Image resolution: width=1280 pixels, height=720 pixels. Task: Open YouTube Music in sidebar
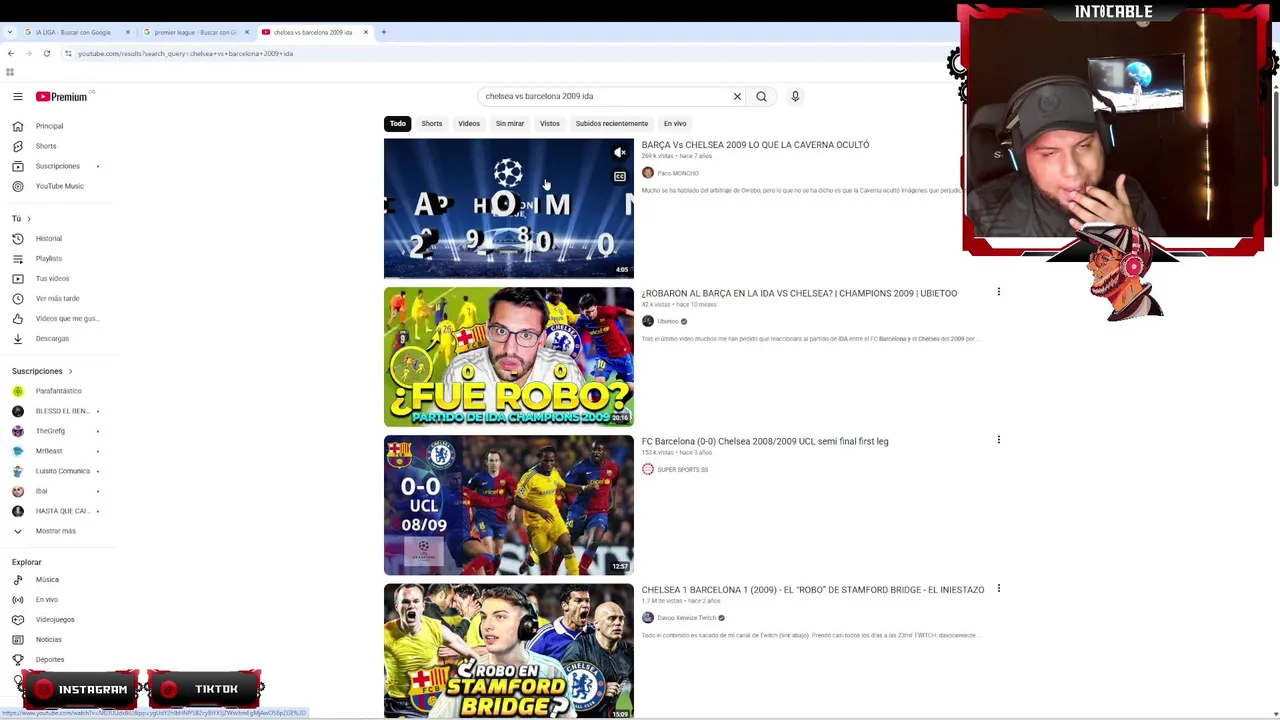[60, 186]
